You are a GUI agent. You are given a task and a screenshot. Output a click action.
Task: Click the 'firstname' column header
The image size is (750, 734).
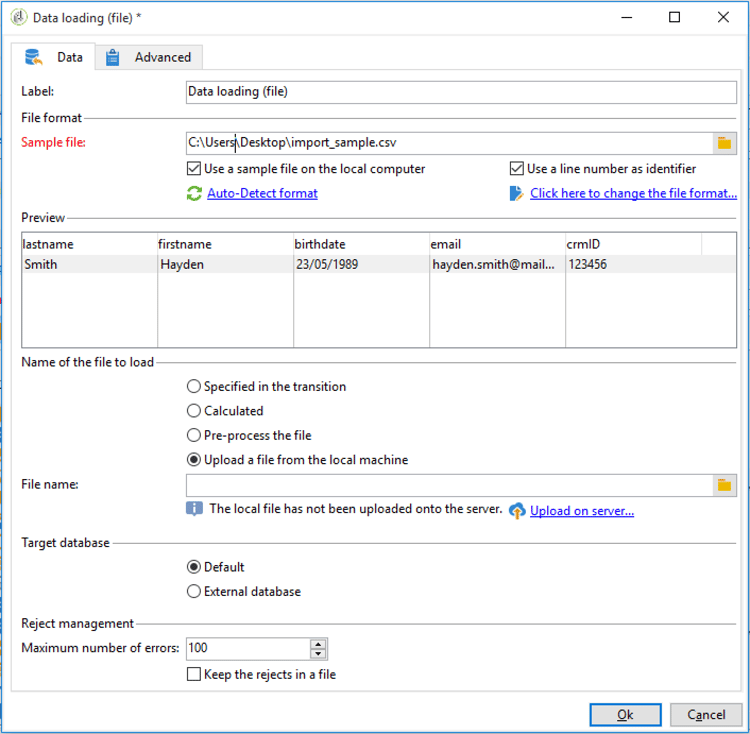click(225, 244)
